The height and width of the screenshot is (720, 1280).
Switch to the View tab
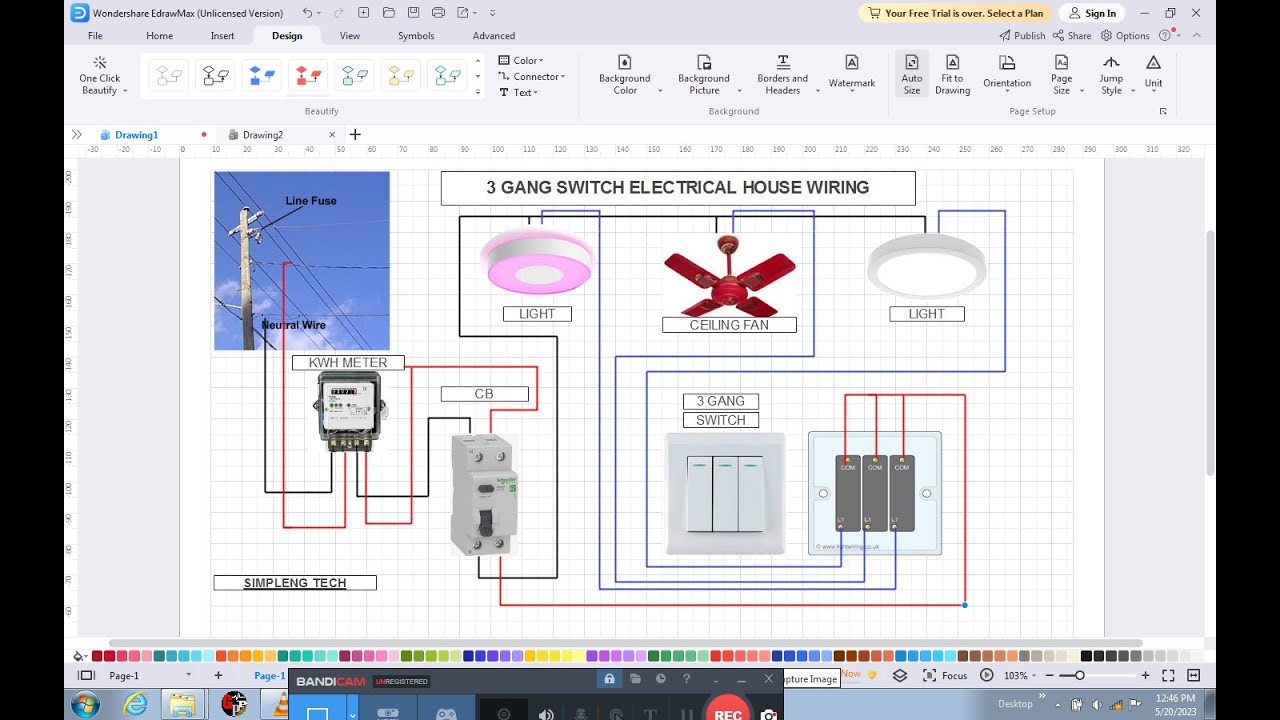click(350, 35)
